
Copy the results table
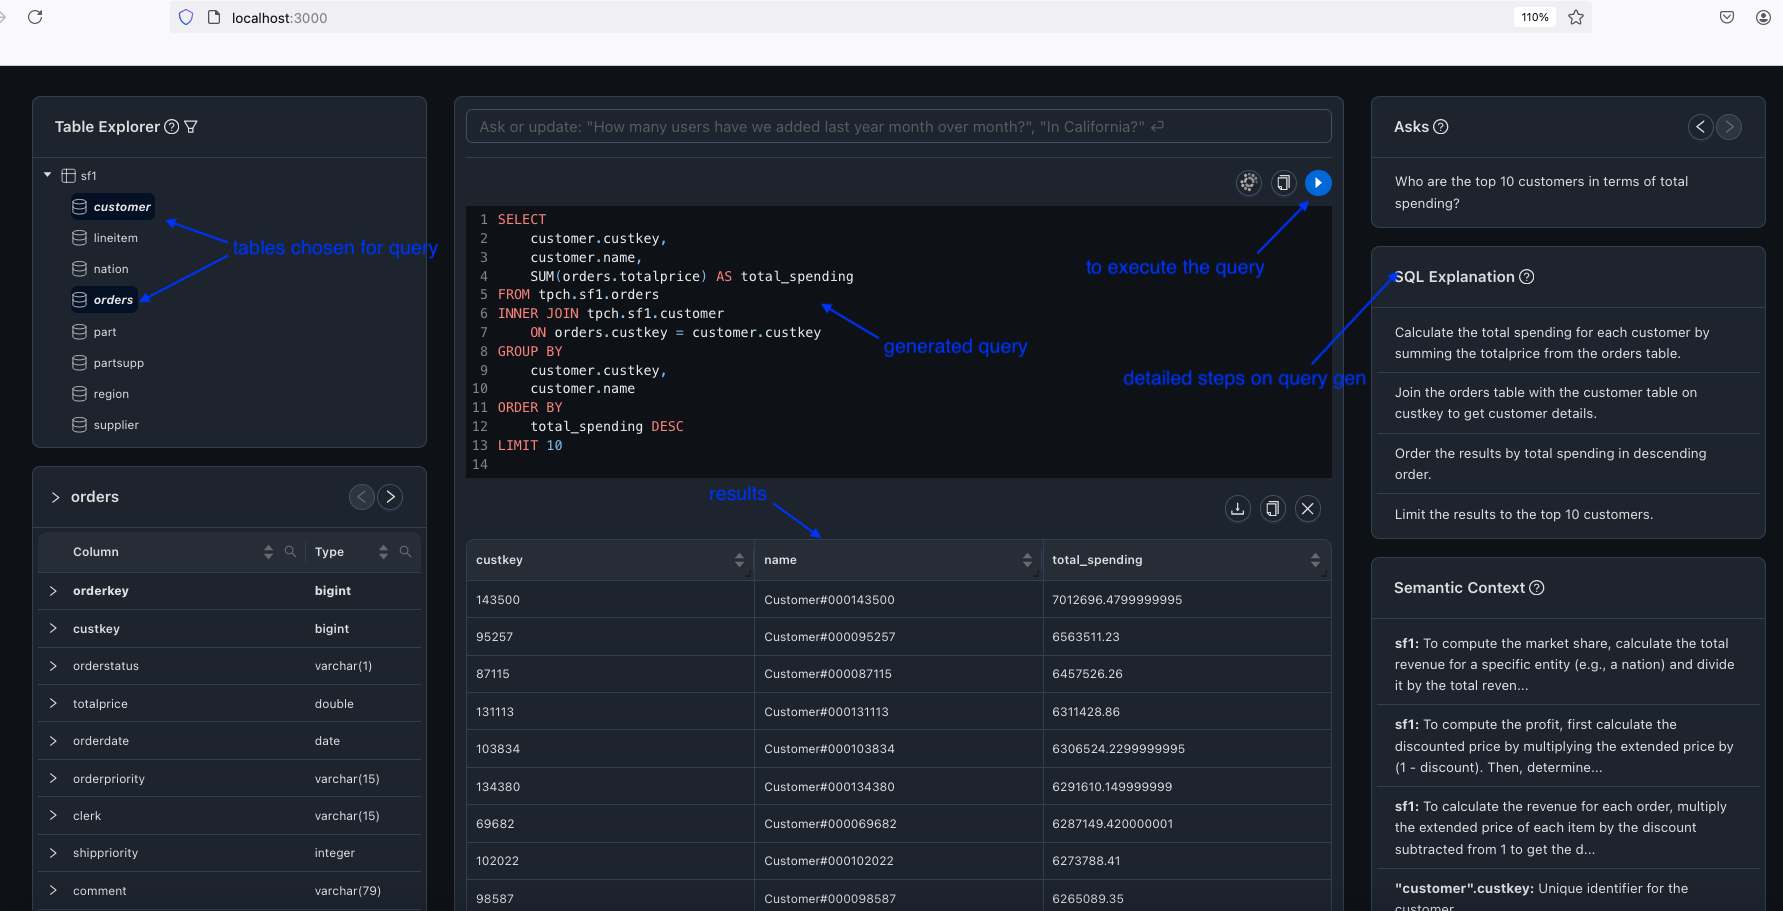click(1272, 509)
